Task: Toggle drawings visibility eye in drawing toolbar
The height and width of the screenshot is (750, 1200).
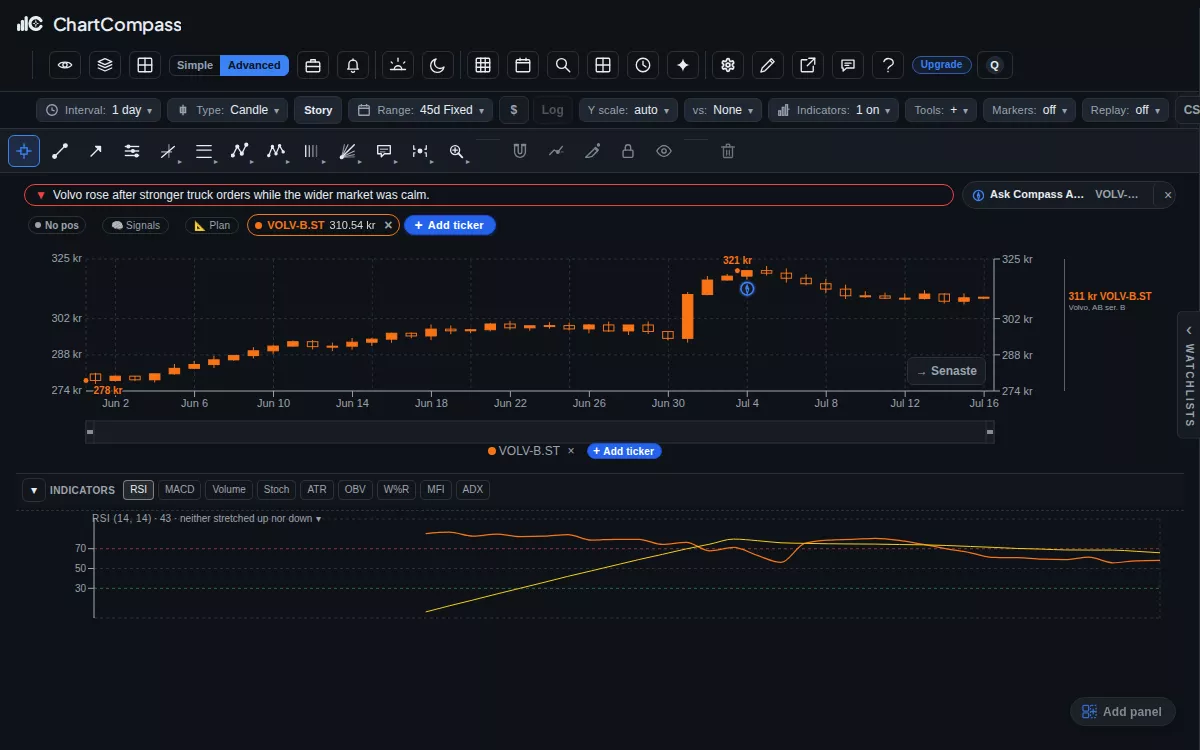Action: (x=664, y=151)
